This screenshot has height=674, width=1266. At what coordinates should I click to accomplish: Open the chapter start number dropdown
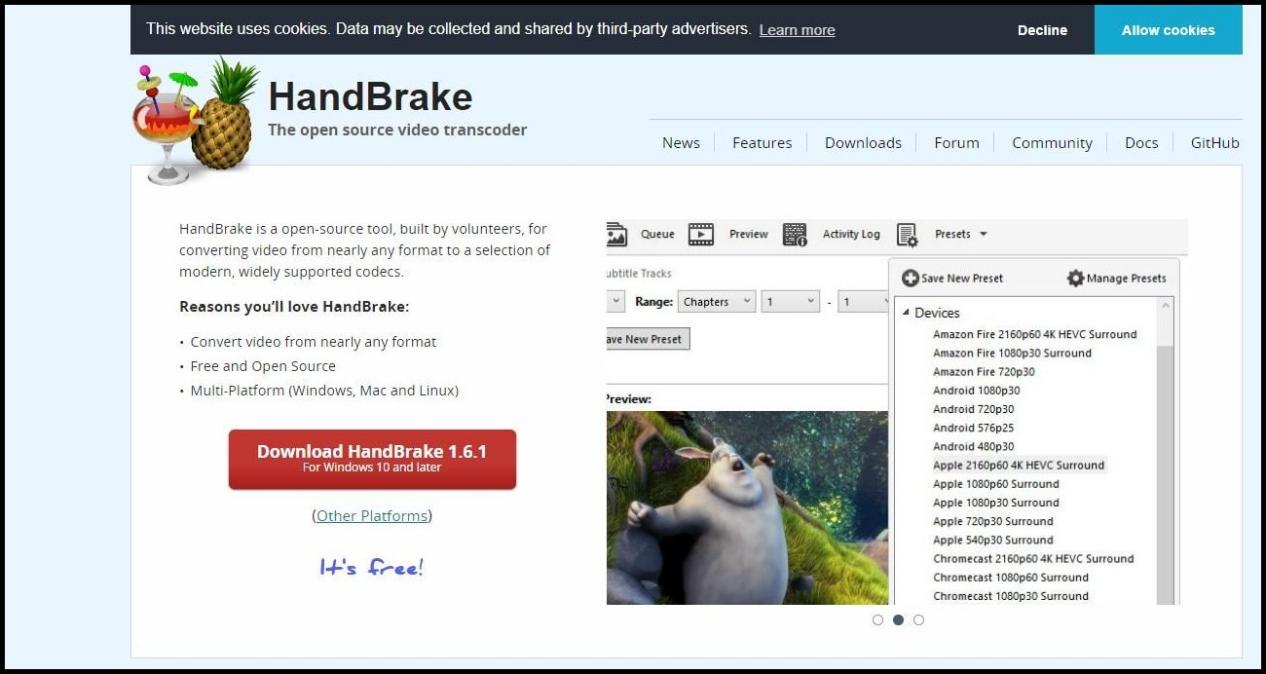coord(790,302)
